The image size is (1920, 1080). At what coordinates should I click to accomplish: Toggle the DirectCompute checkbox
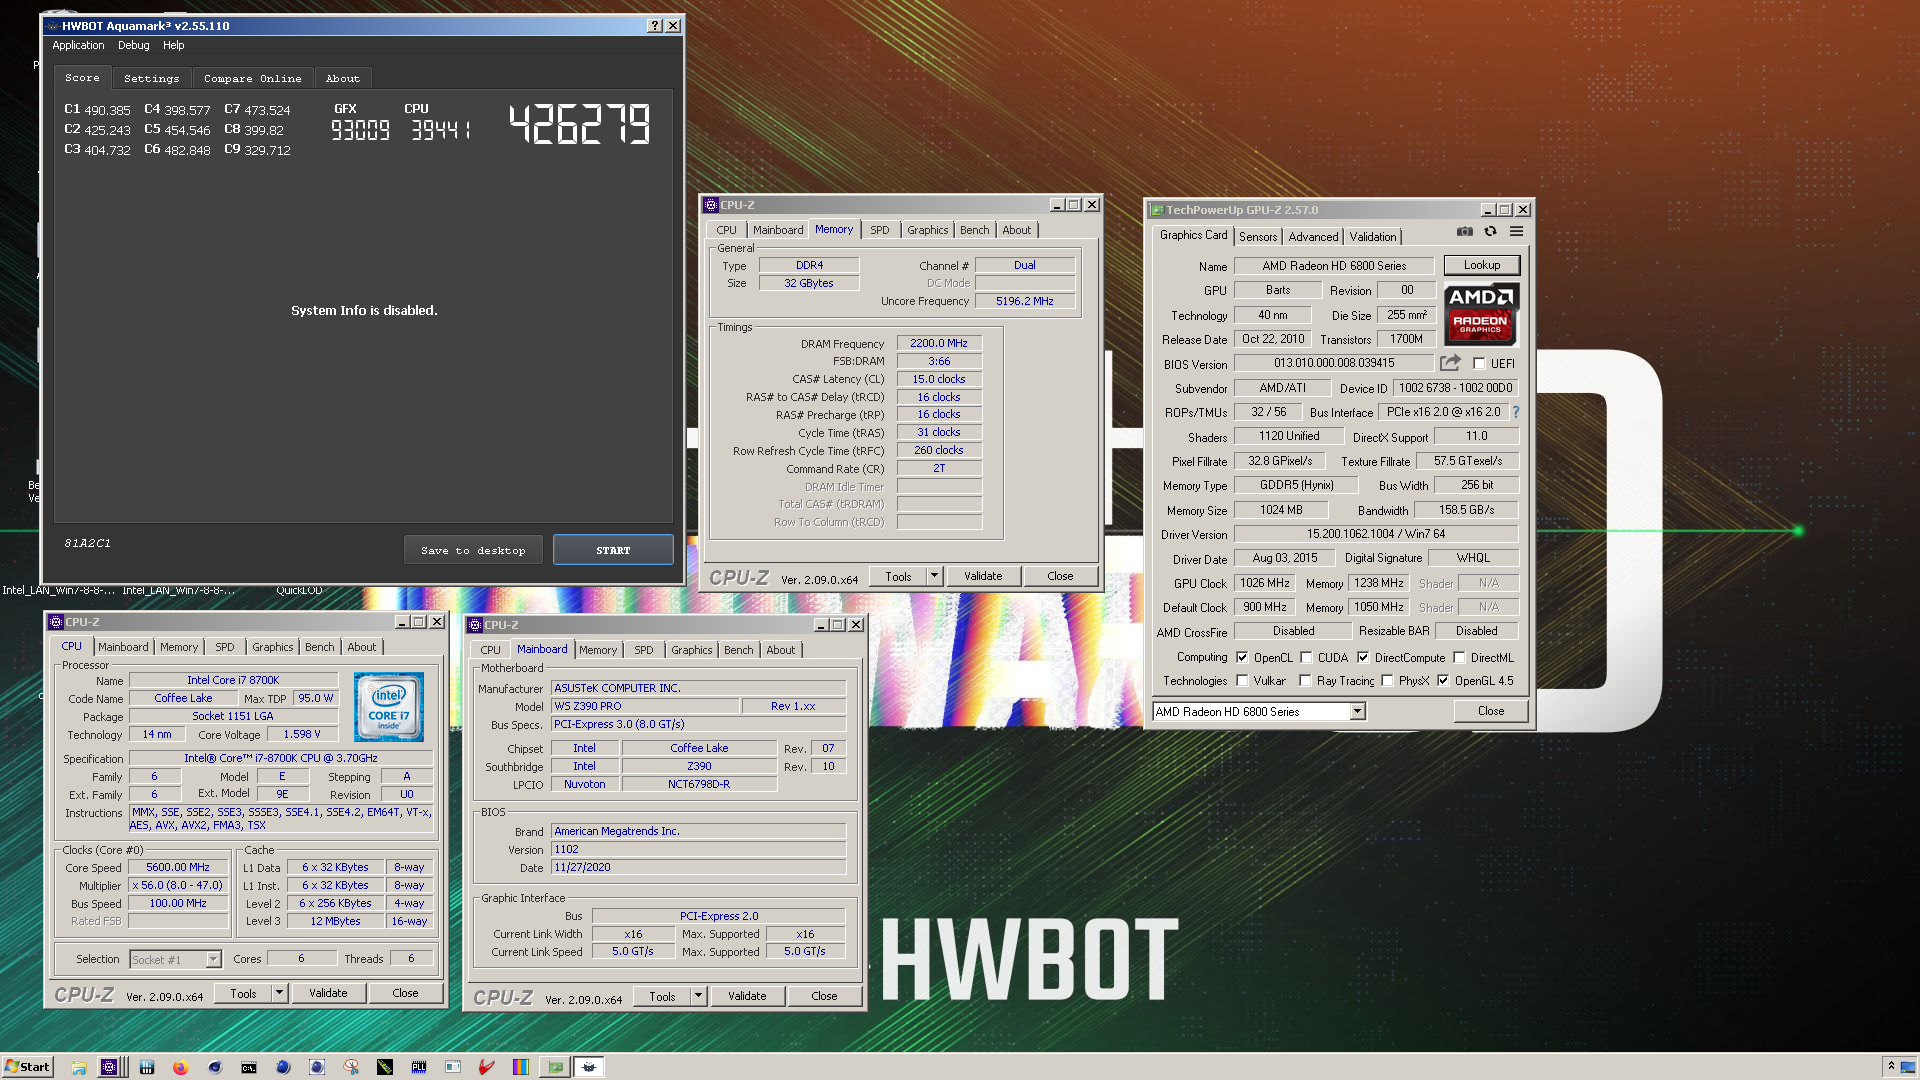click(x=1363, y=658)
